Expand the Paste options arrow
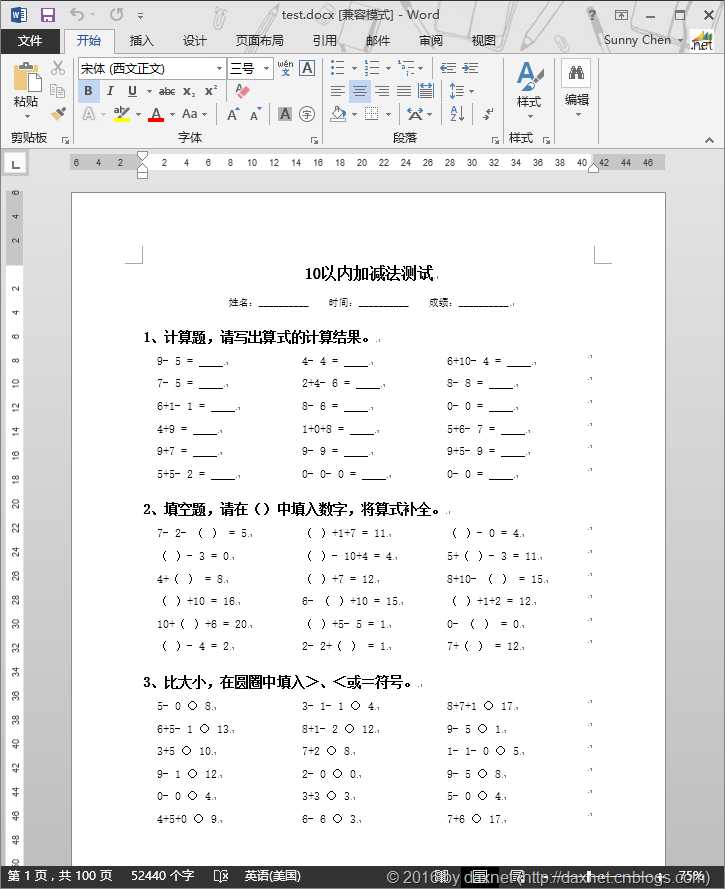The image size is (725, 889). coord(27,116)
